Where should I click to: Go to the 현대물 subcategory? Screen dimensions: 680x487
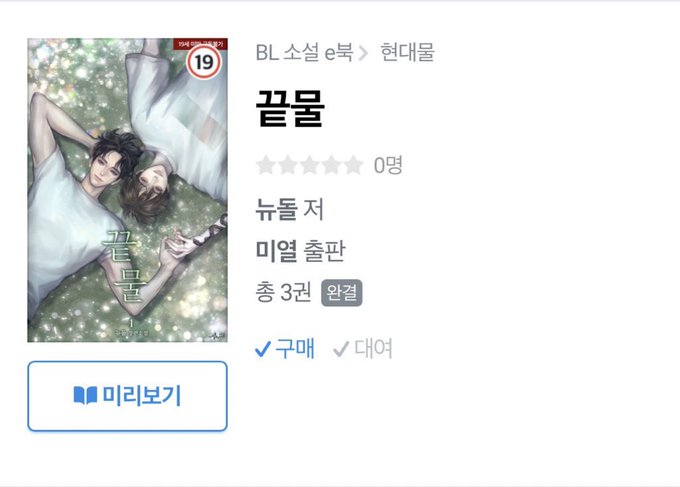tap(407, 52)
